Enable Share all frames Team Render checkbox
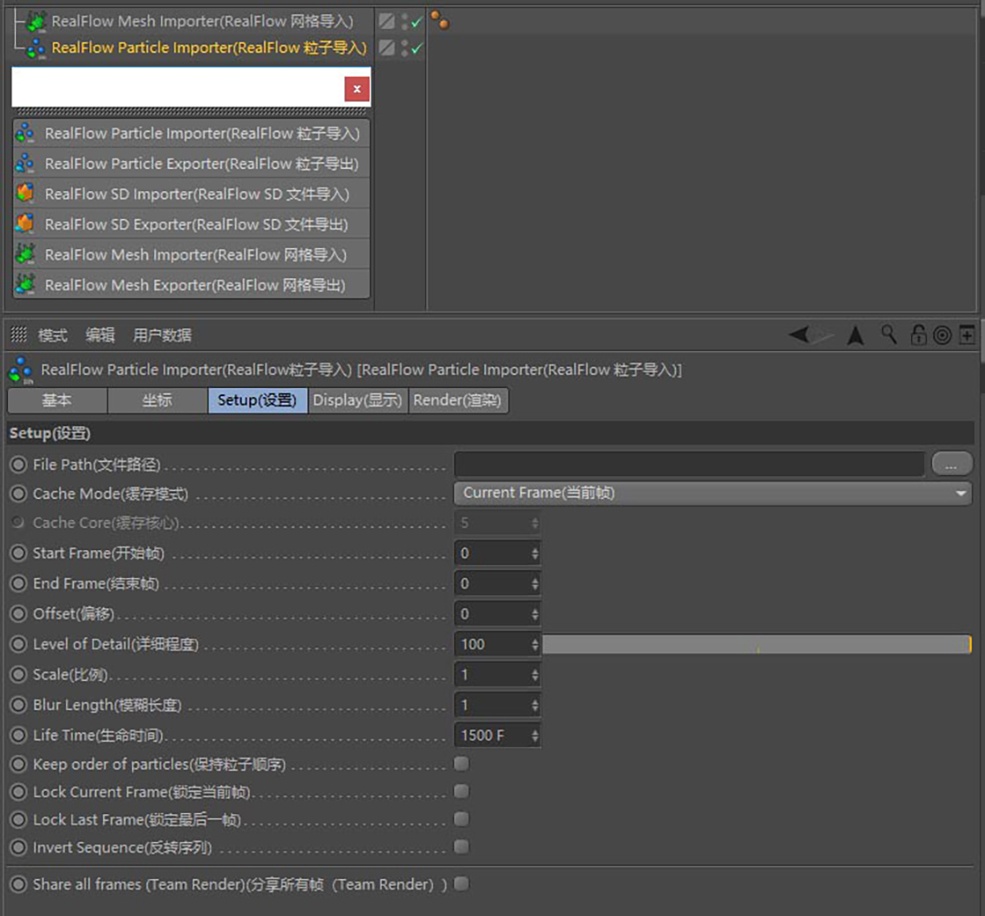Image resolution: width=985 pixels, height=916 pixels. 462,884
